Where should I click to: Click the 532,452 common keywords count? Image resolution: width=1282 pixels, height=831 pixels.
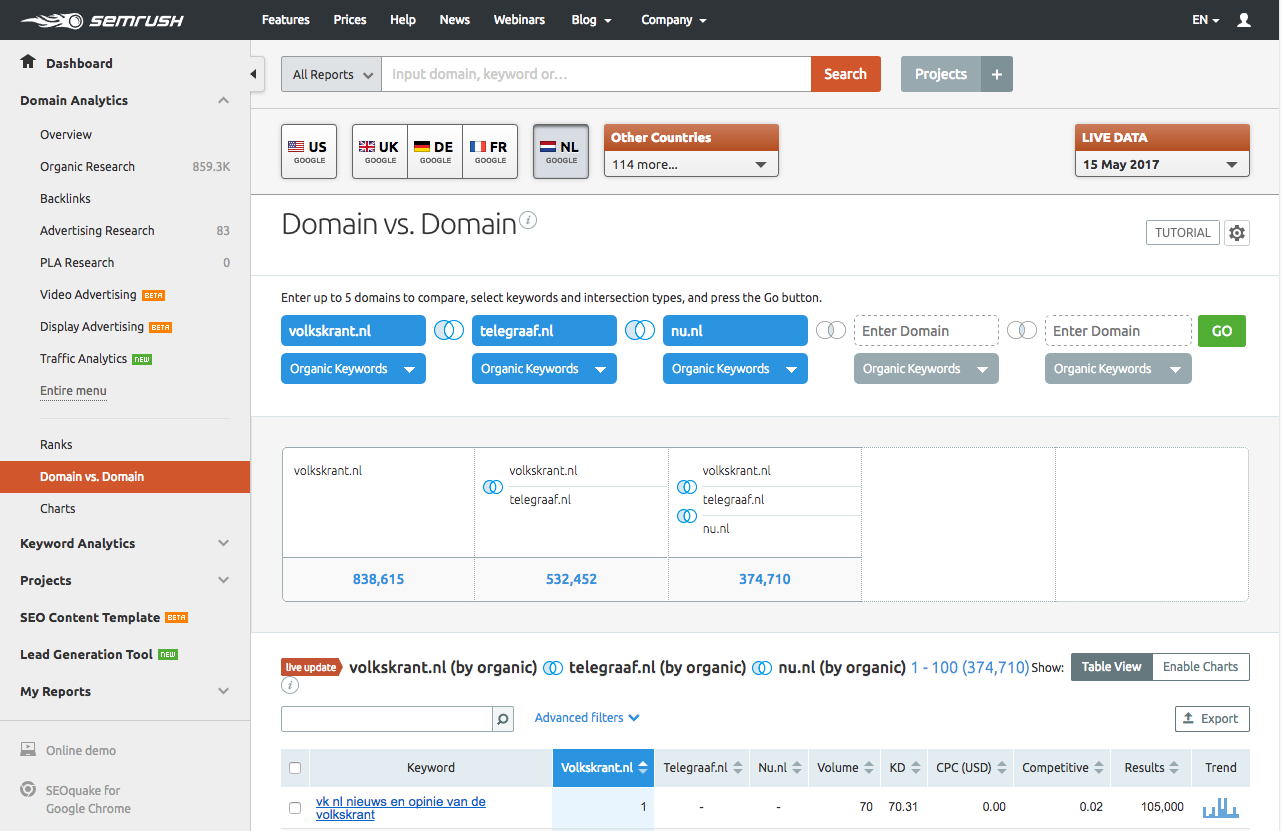tap(571, 579)
